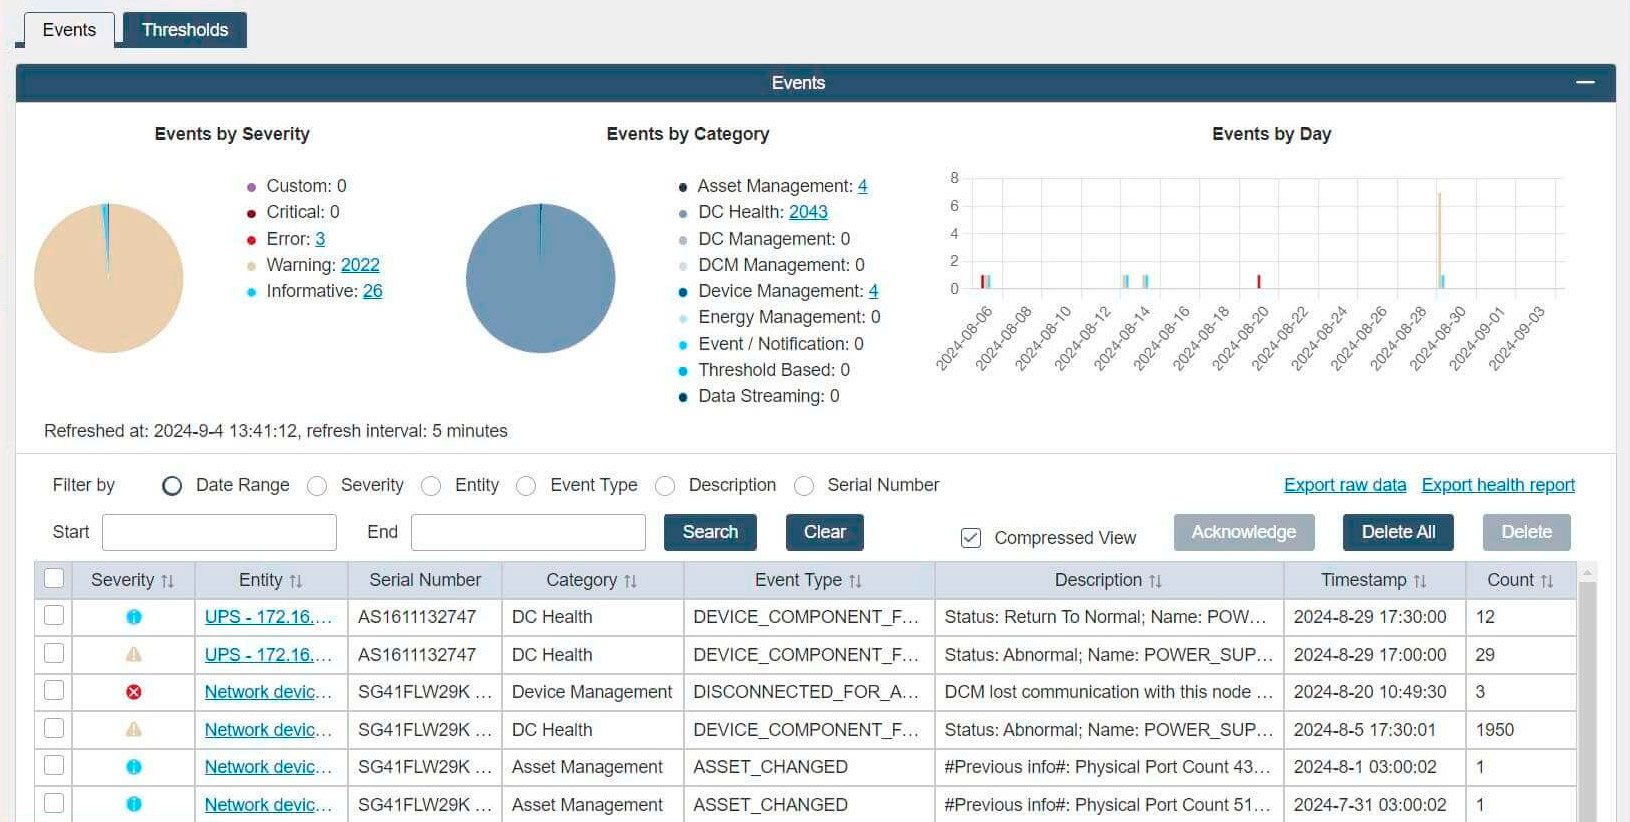Check the row with count 1950
The width and height of the screenshot is (1630, 822).
pos(54,728)
